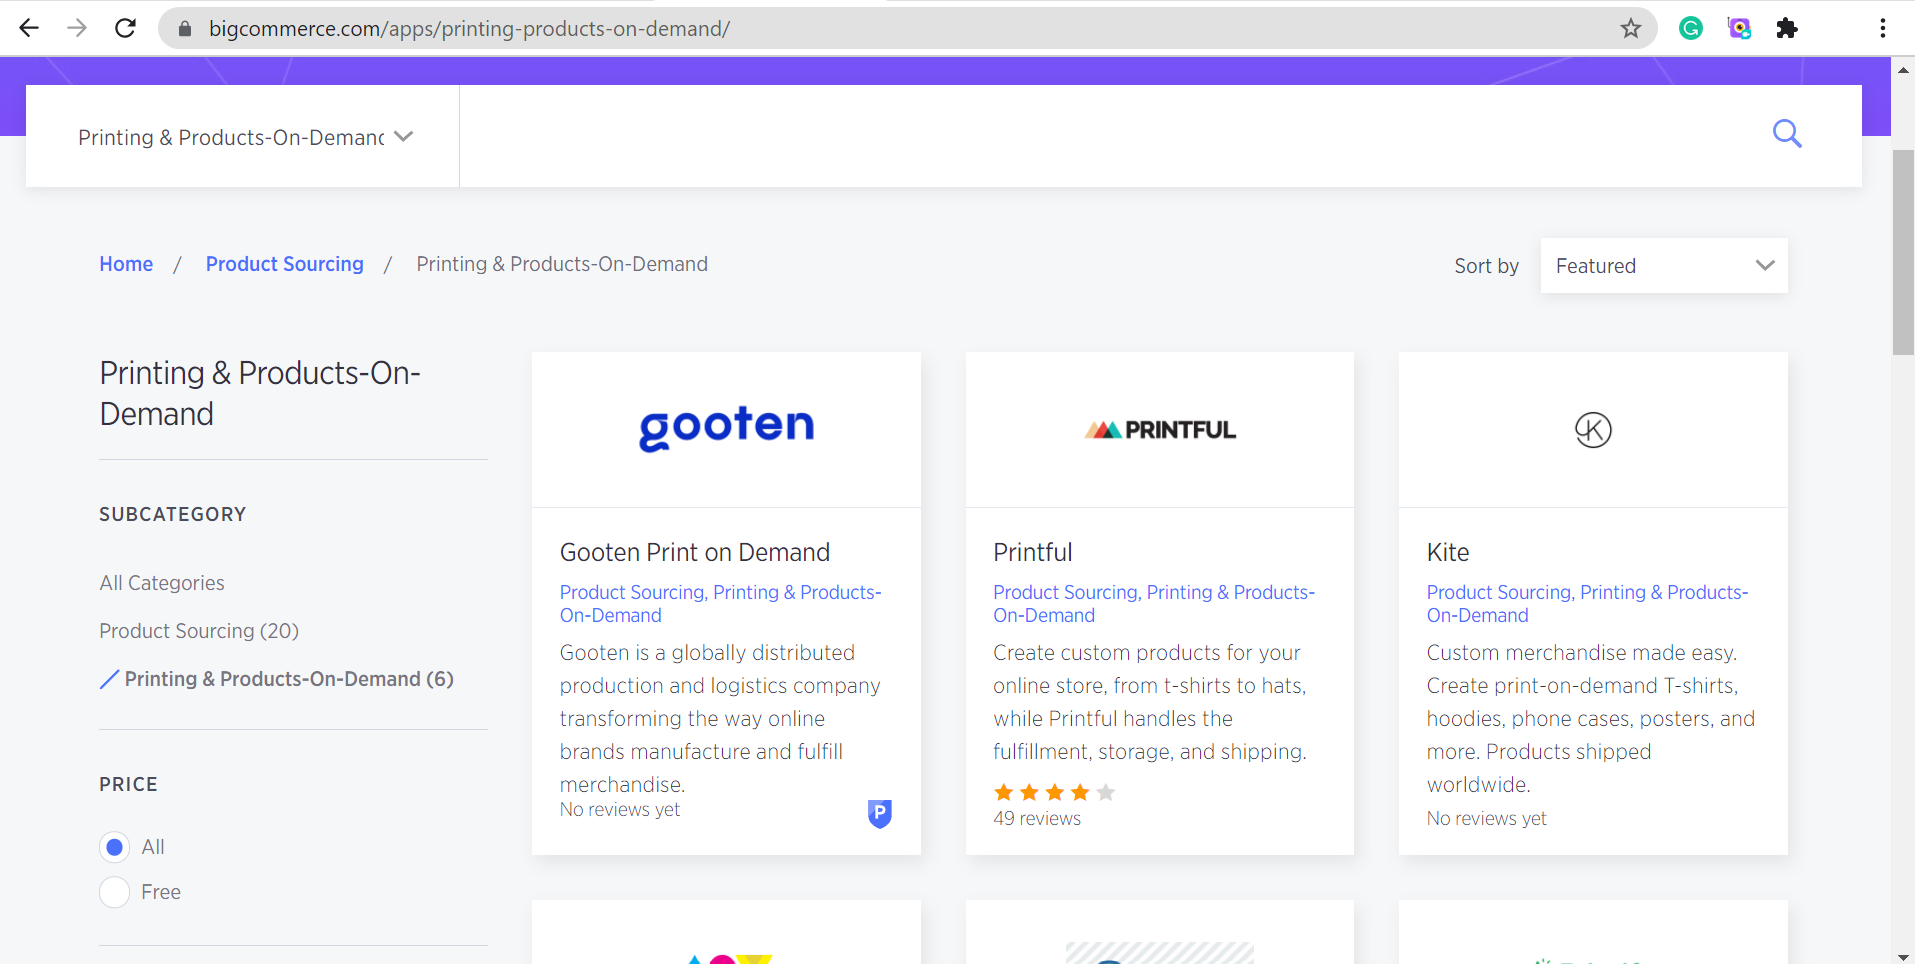Click the browser address bar URL

[469, 29]
